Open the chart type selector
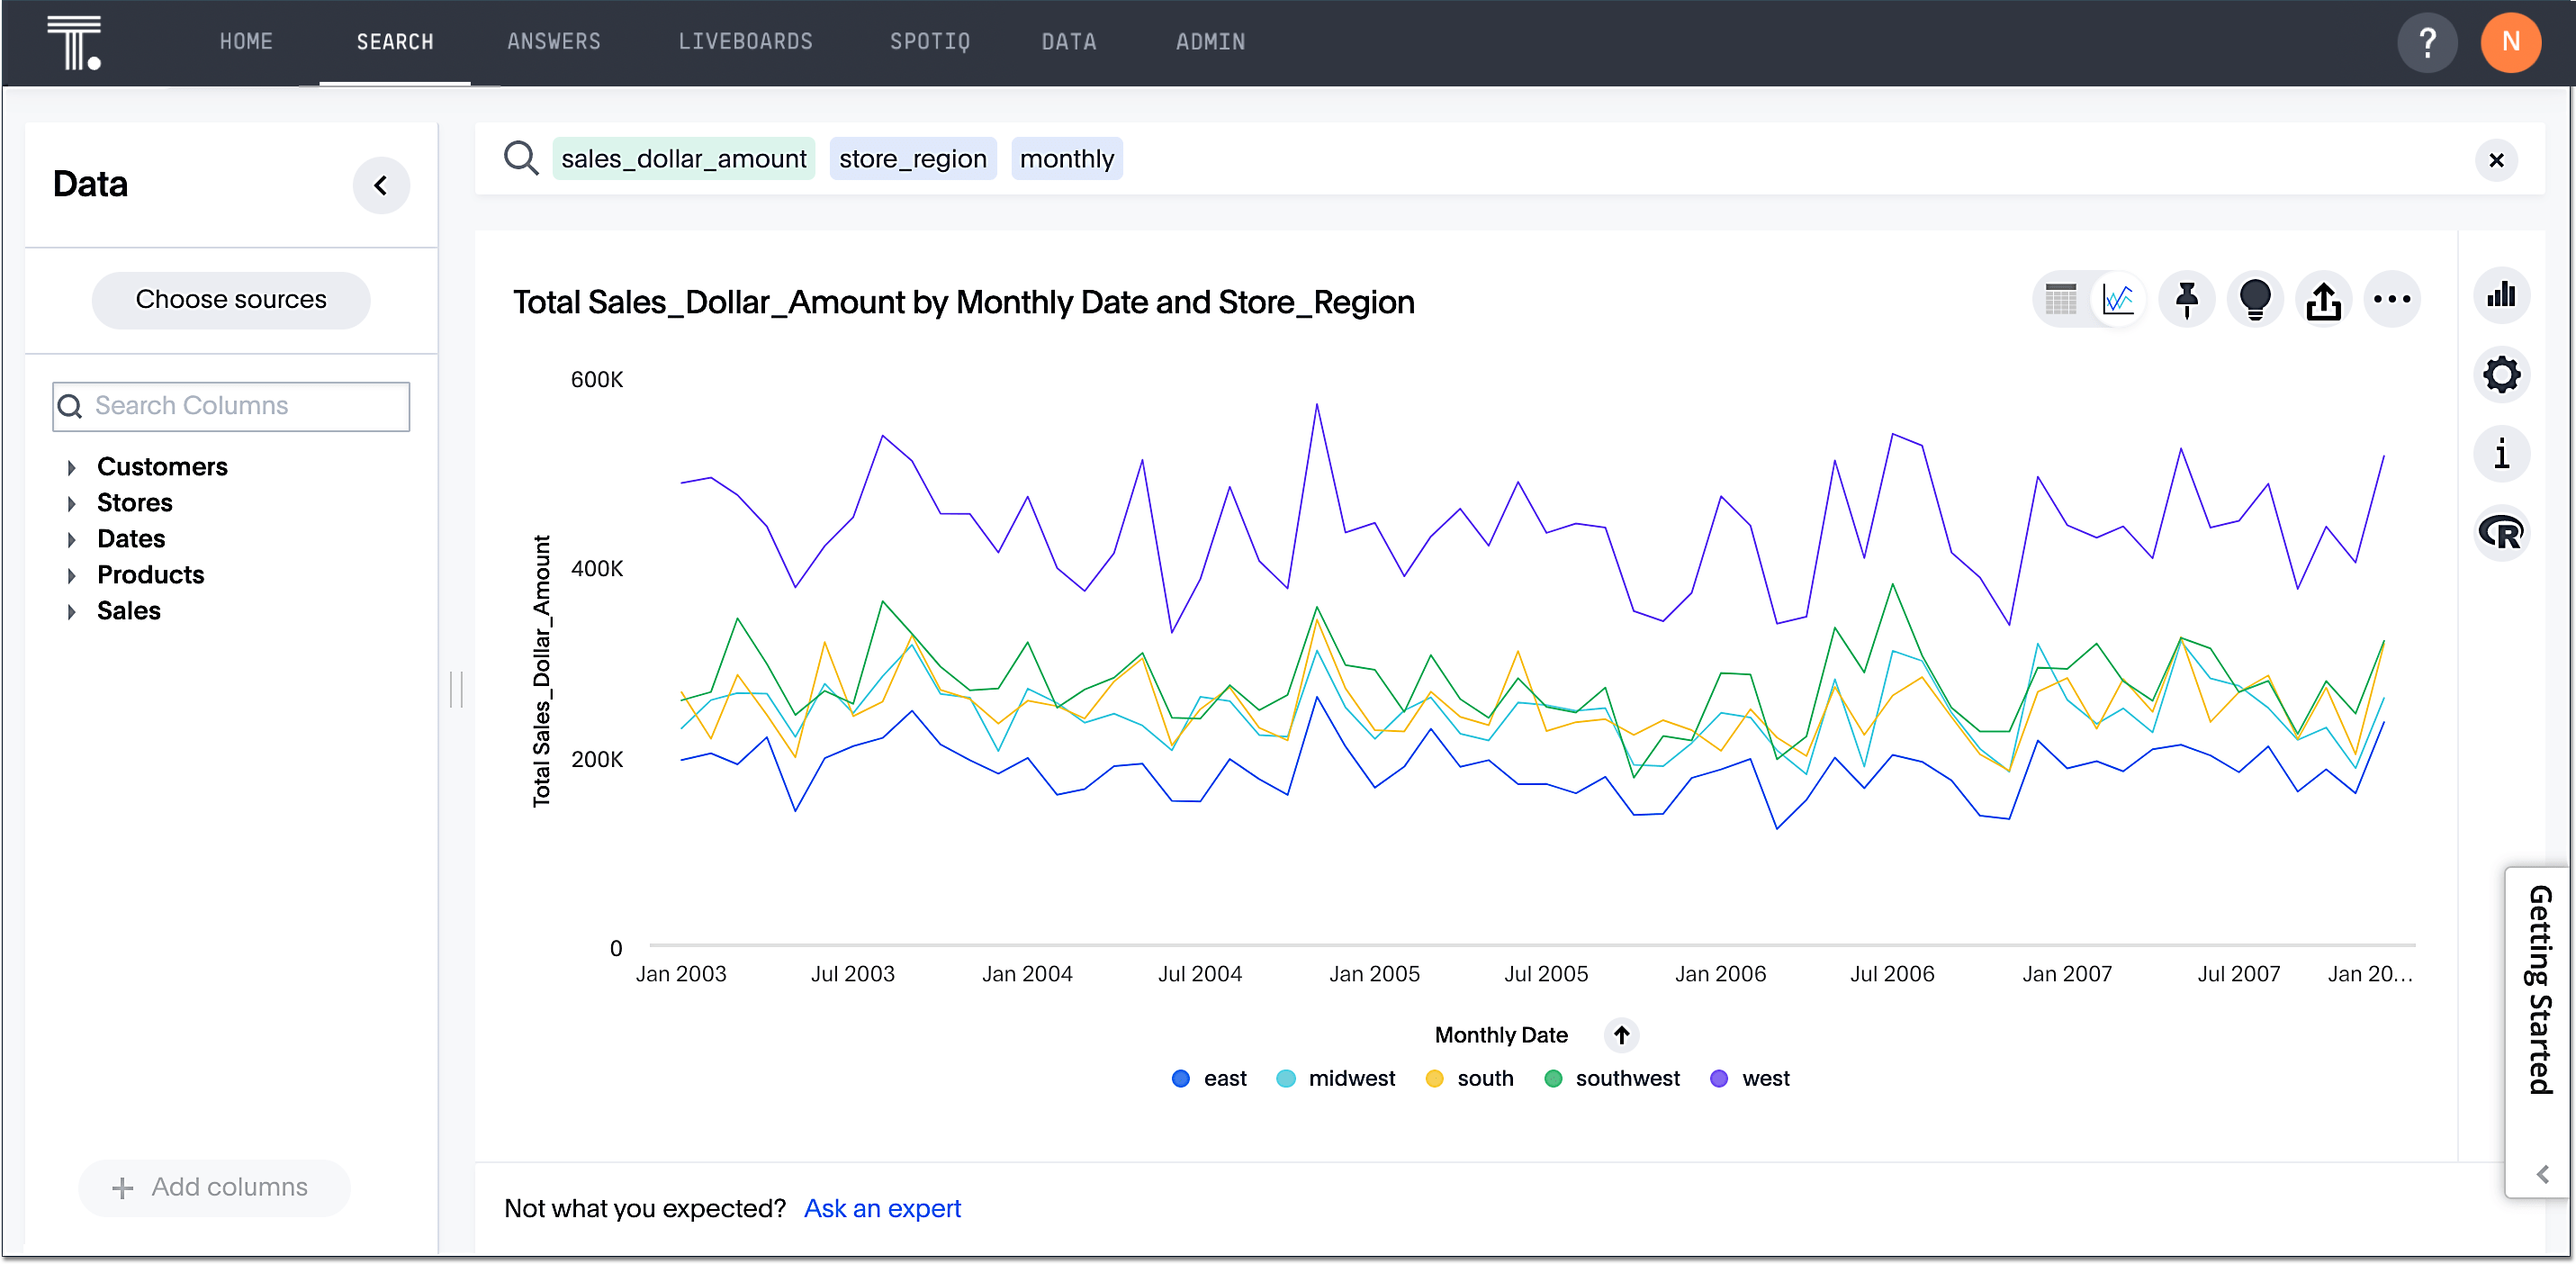2576x1264 pixels. 2502,295
